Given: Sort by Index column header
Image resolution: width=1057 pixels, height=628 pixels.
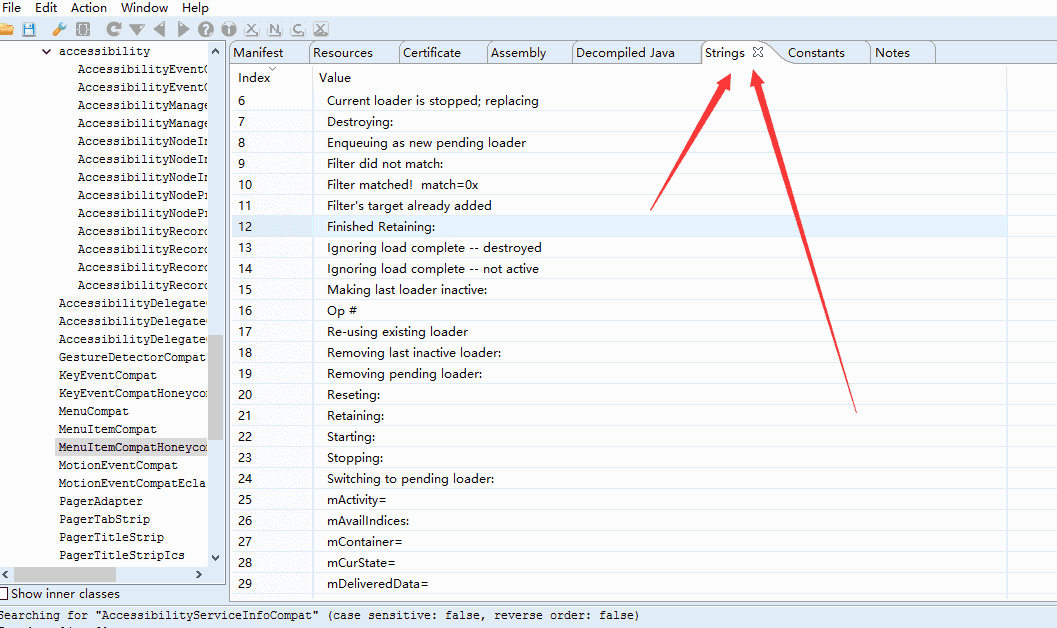Looking at the screenshot, I should (255, 77).
